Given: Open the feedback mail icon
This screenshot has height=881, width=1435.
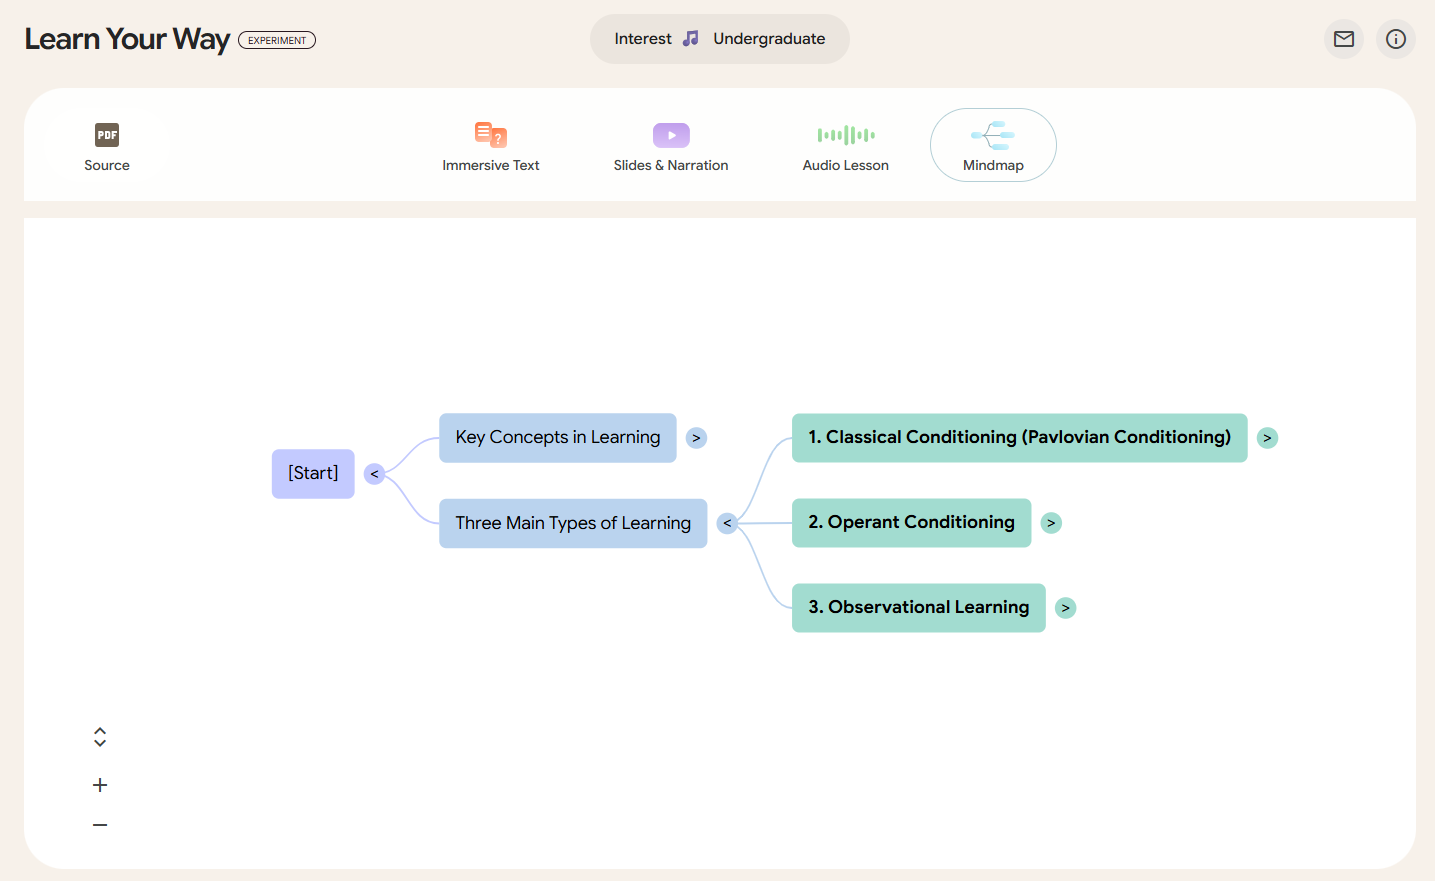Looking at the screenshot, I should tap(1343, 39).
